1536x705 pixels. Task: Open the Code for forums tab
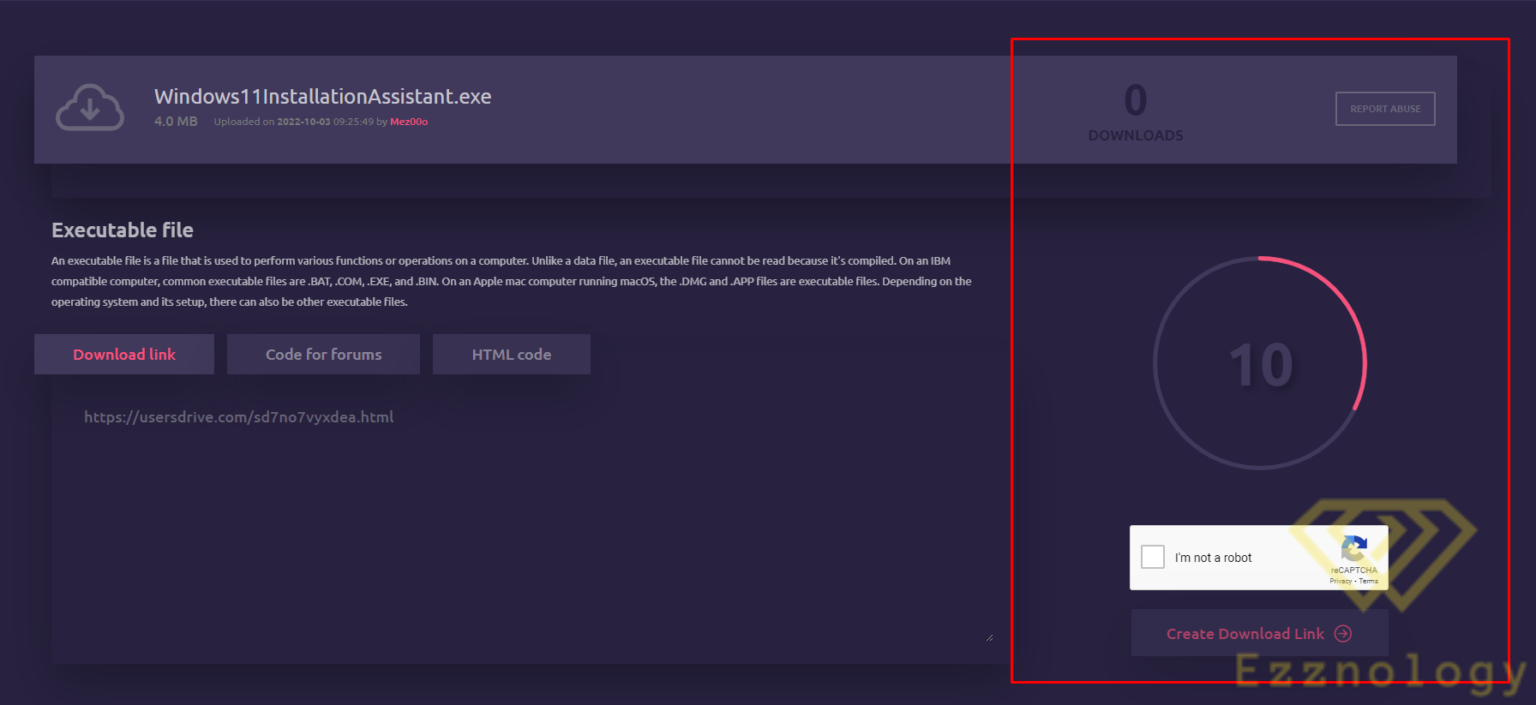point(323,354)
